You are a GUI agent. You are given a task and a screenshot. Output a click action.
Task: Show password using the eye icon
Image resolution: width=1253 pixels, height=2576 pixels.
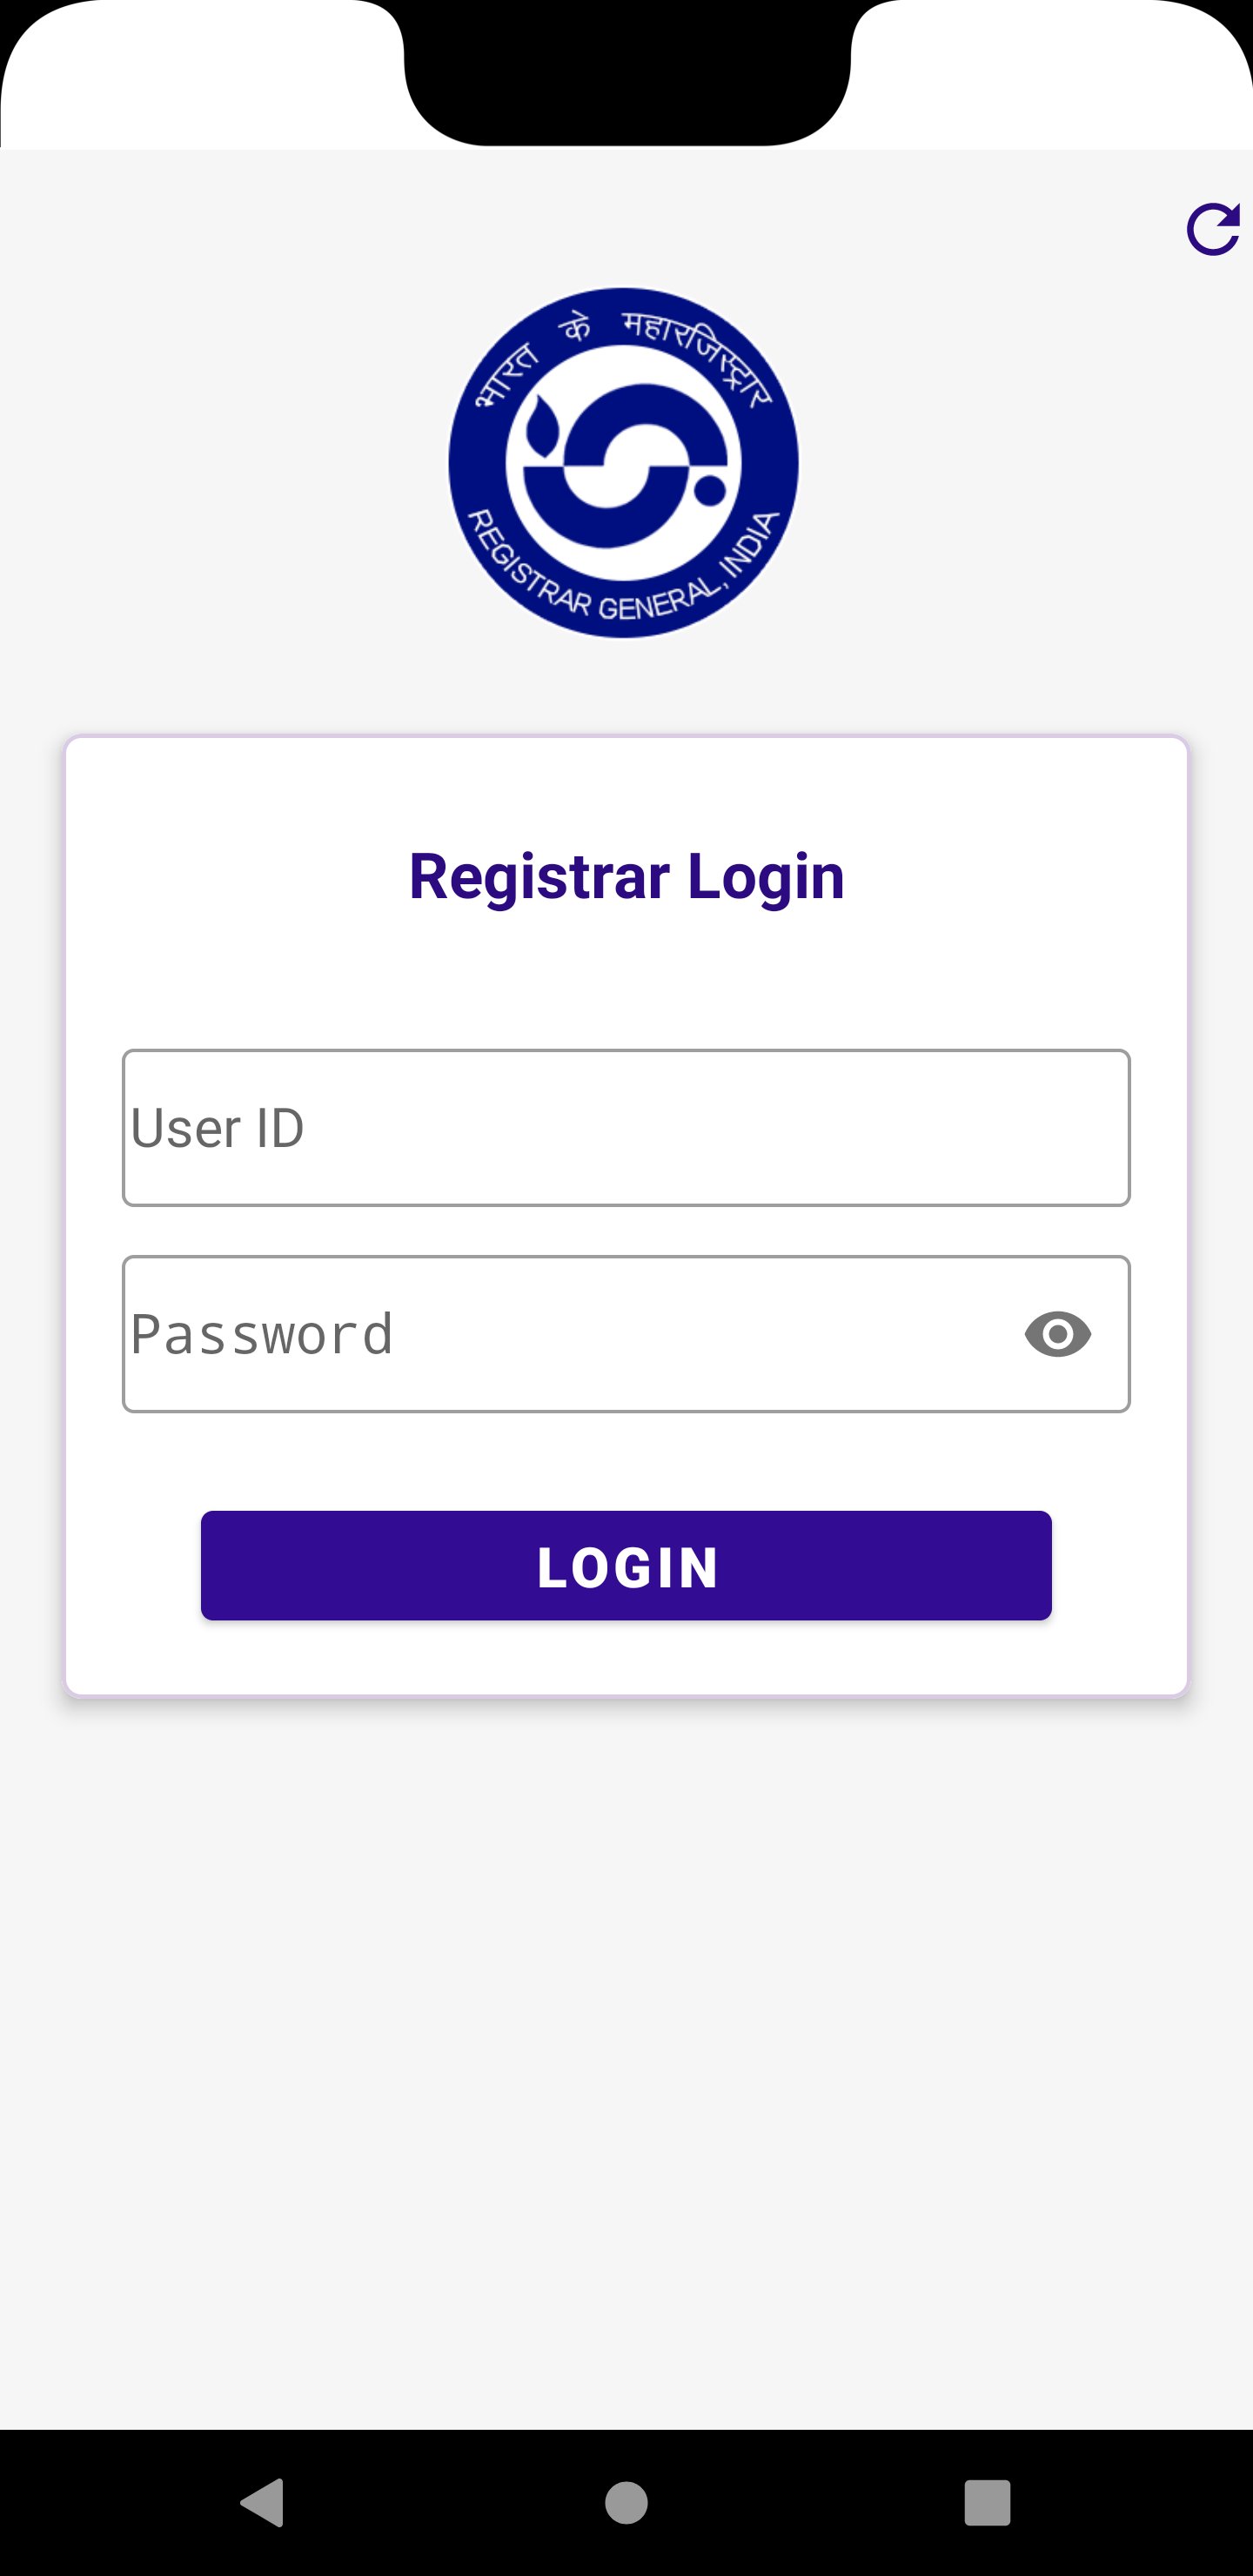[x=1057, y=1334]
